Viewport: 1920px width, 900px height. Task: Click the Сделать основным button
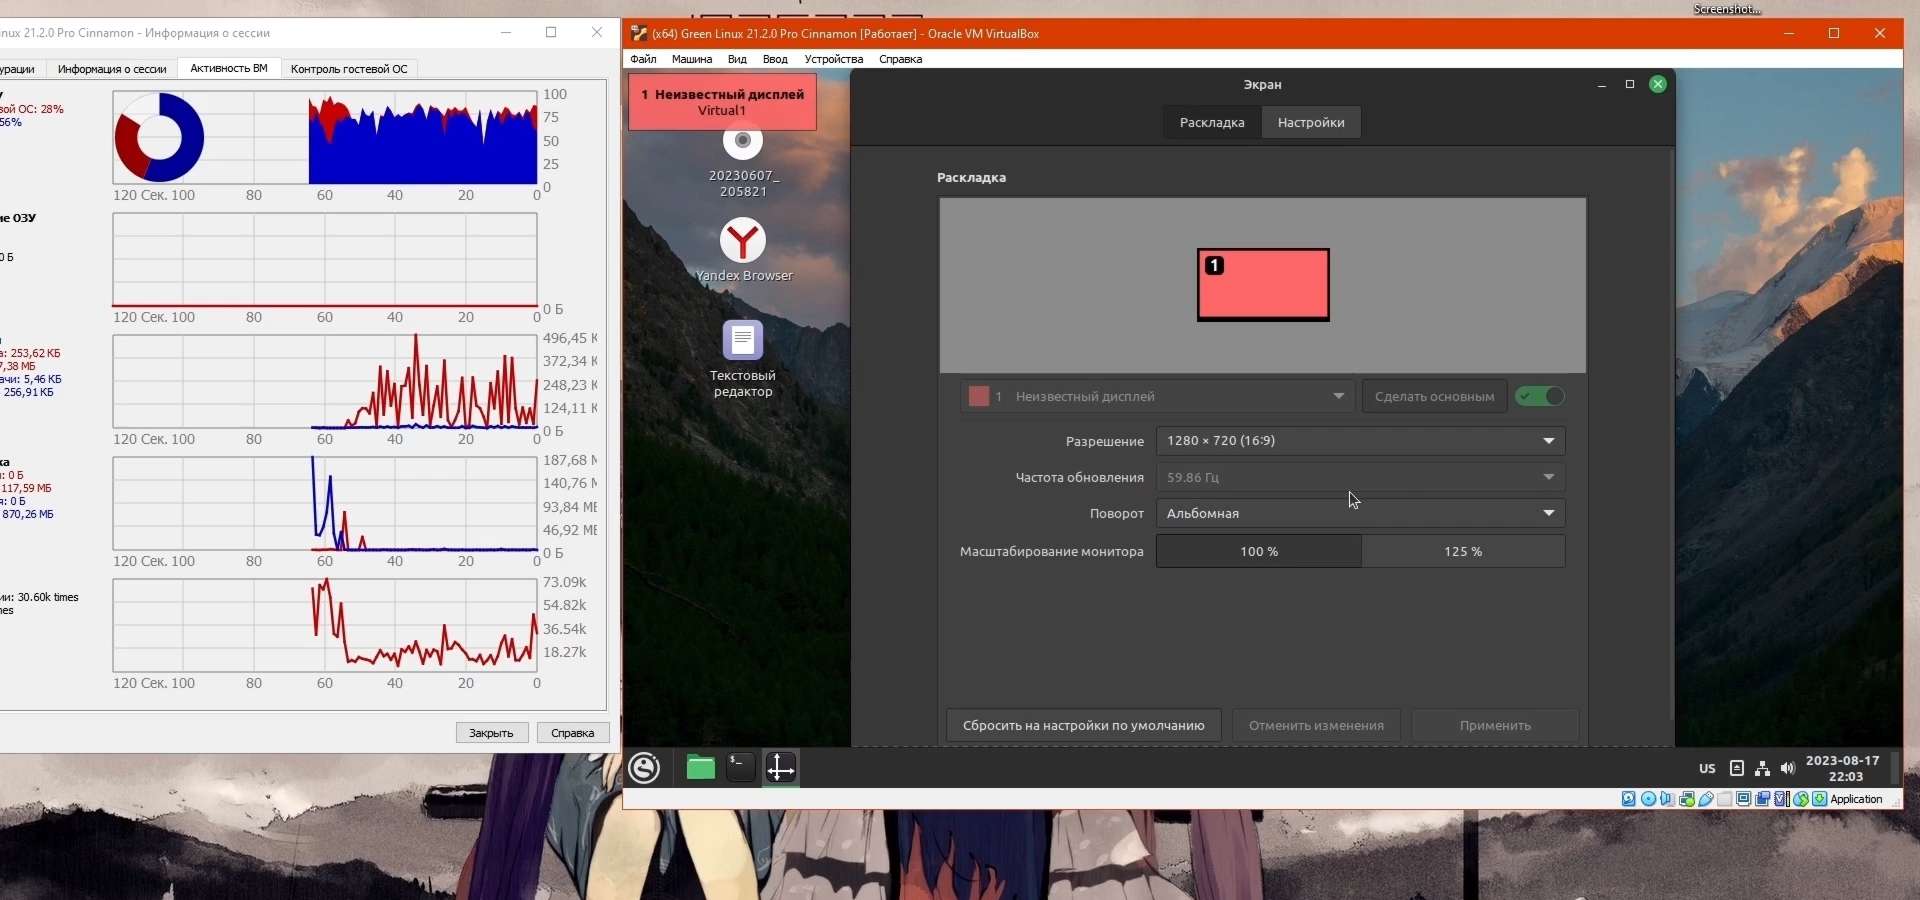[1434, 396]
